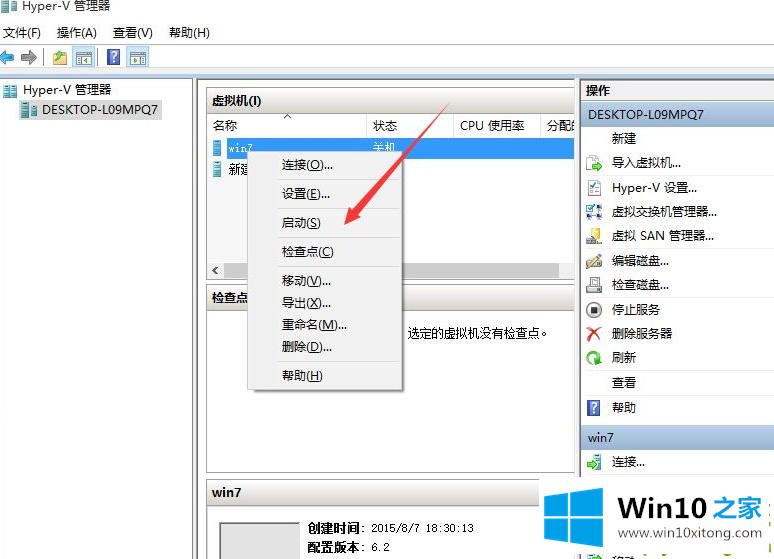Click 刷新 (Refresh) in the actions pane
Image resolution: width=774 pixels, height=559 pixels.
coord(623,357)
